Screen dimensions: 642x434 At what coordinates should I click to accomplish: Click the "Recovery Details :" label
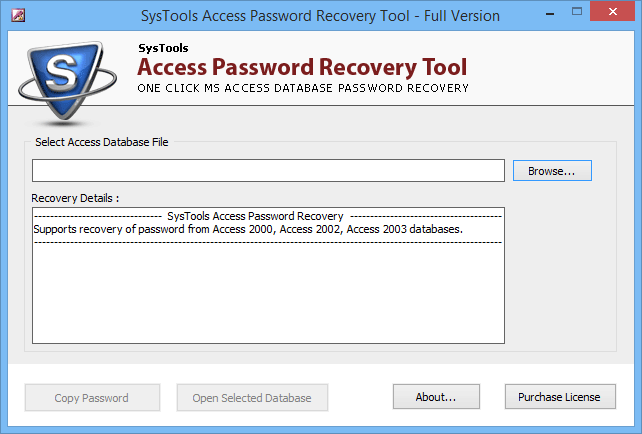[75, 198]
